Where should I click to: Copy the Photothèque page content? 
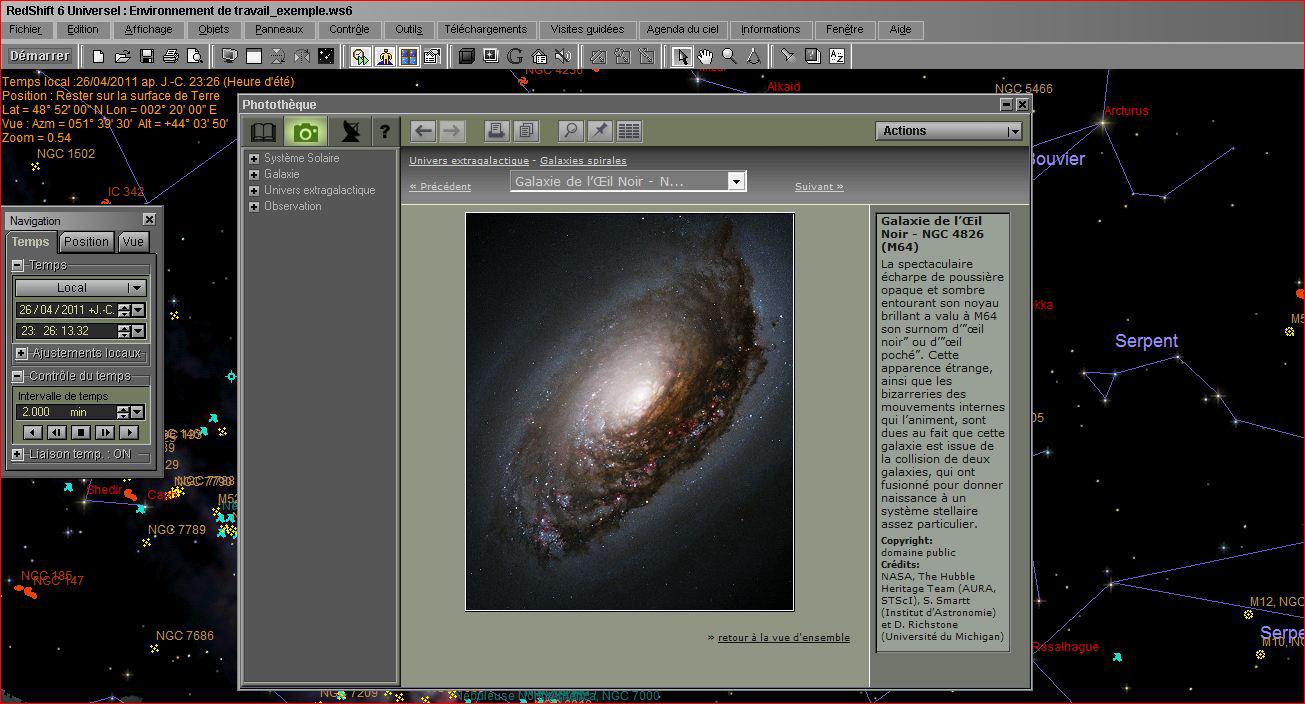(525, 131)
